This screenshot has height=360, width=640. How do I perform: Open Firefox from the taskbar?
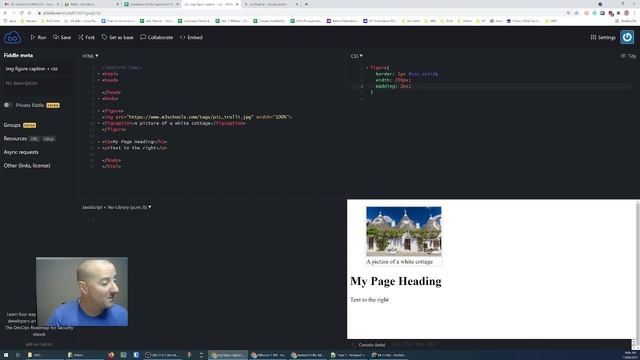(111, 355)
